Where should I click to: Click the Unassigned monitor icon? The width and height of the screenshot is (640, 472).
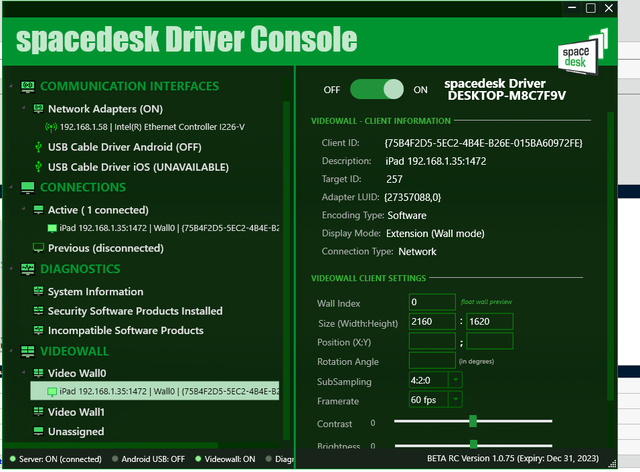click(38, 431)
